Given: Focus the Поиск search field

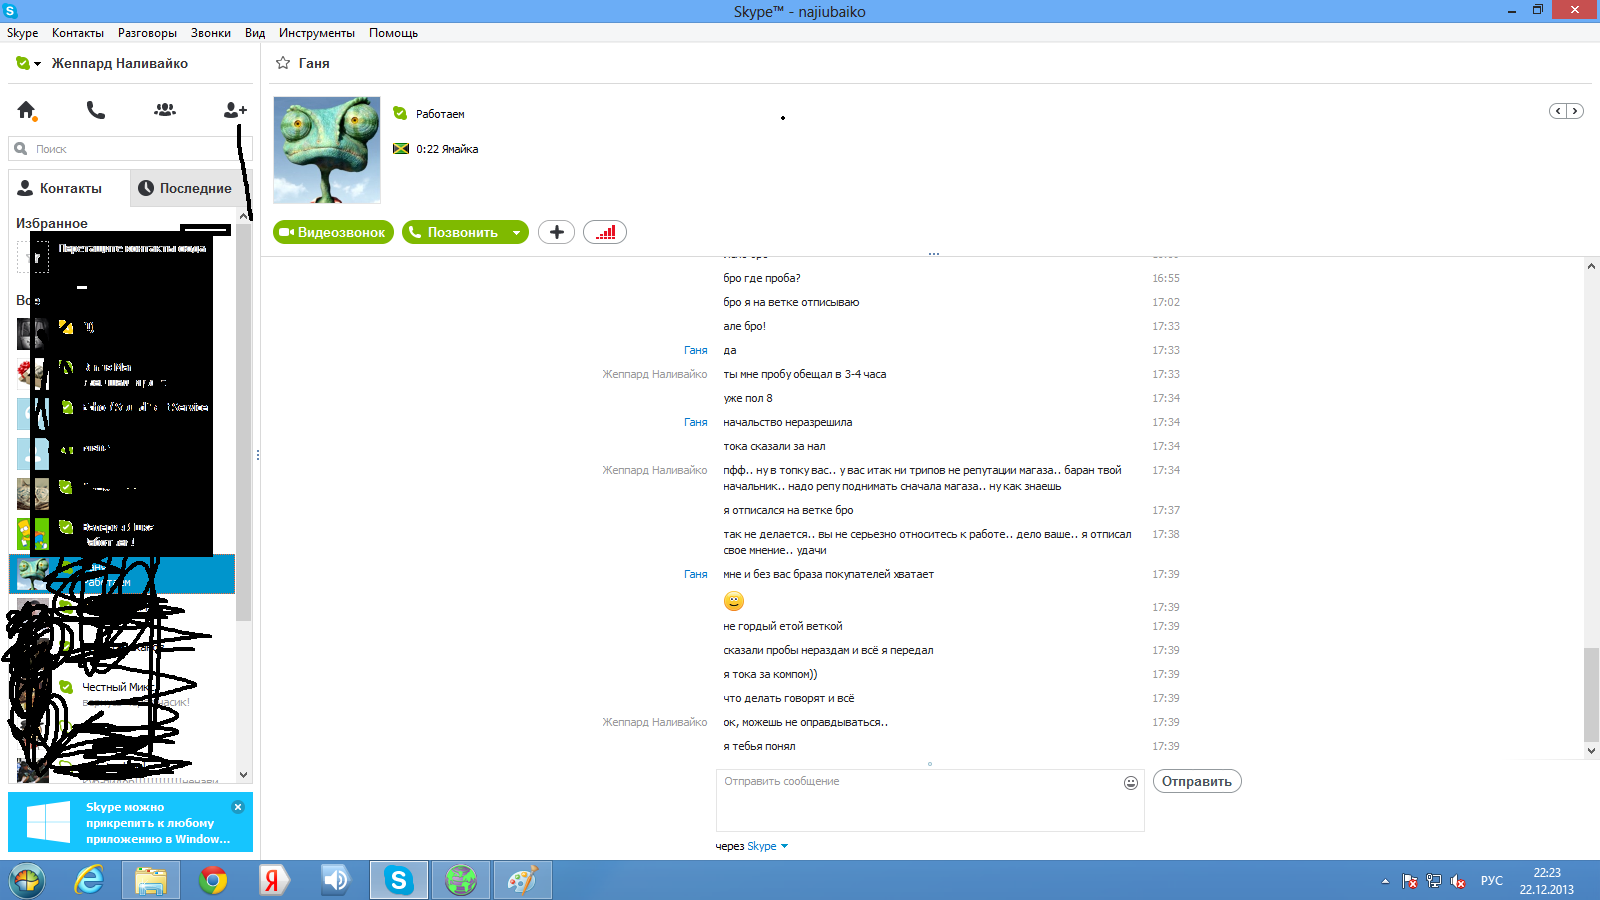Looking at the screenshot, I should pyautogui.click(x=130, y=149).
